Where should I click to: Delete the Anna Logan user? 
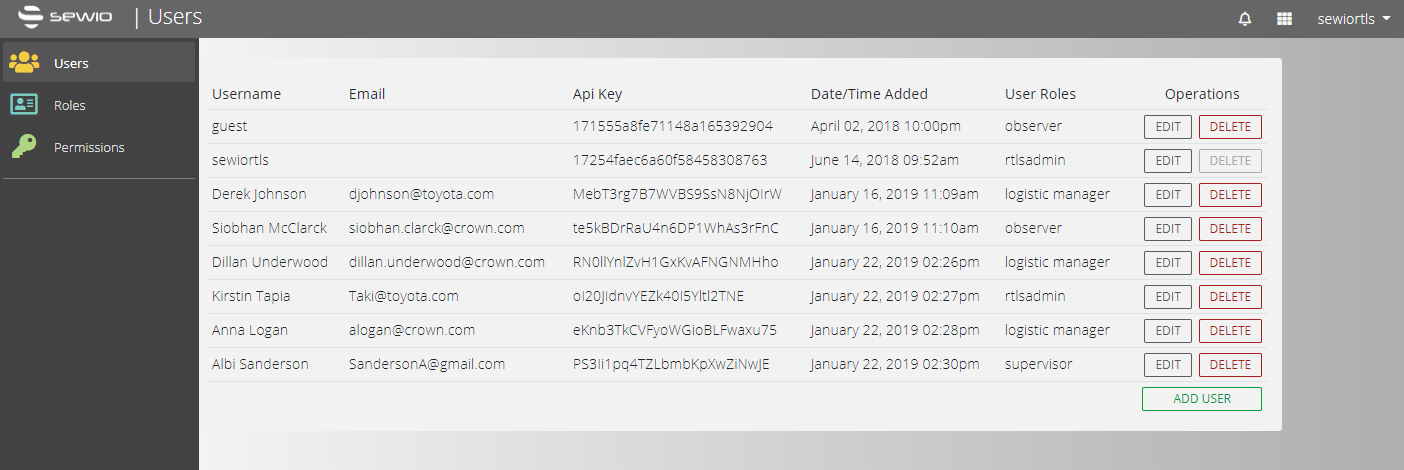click(1230, 331)
